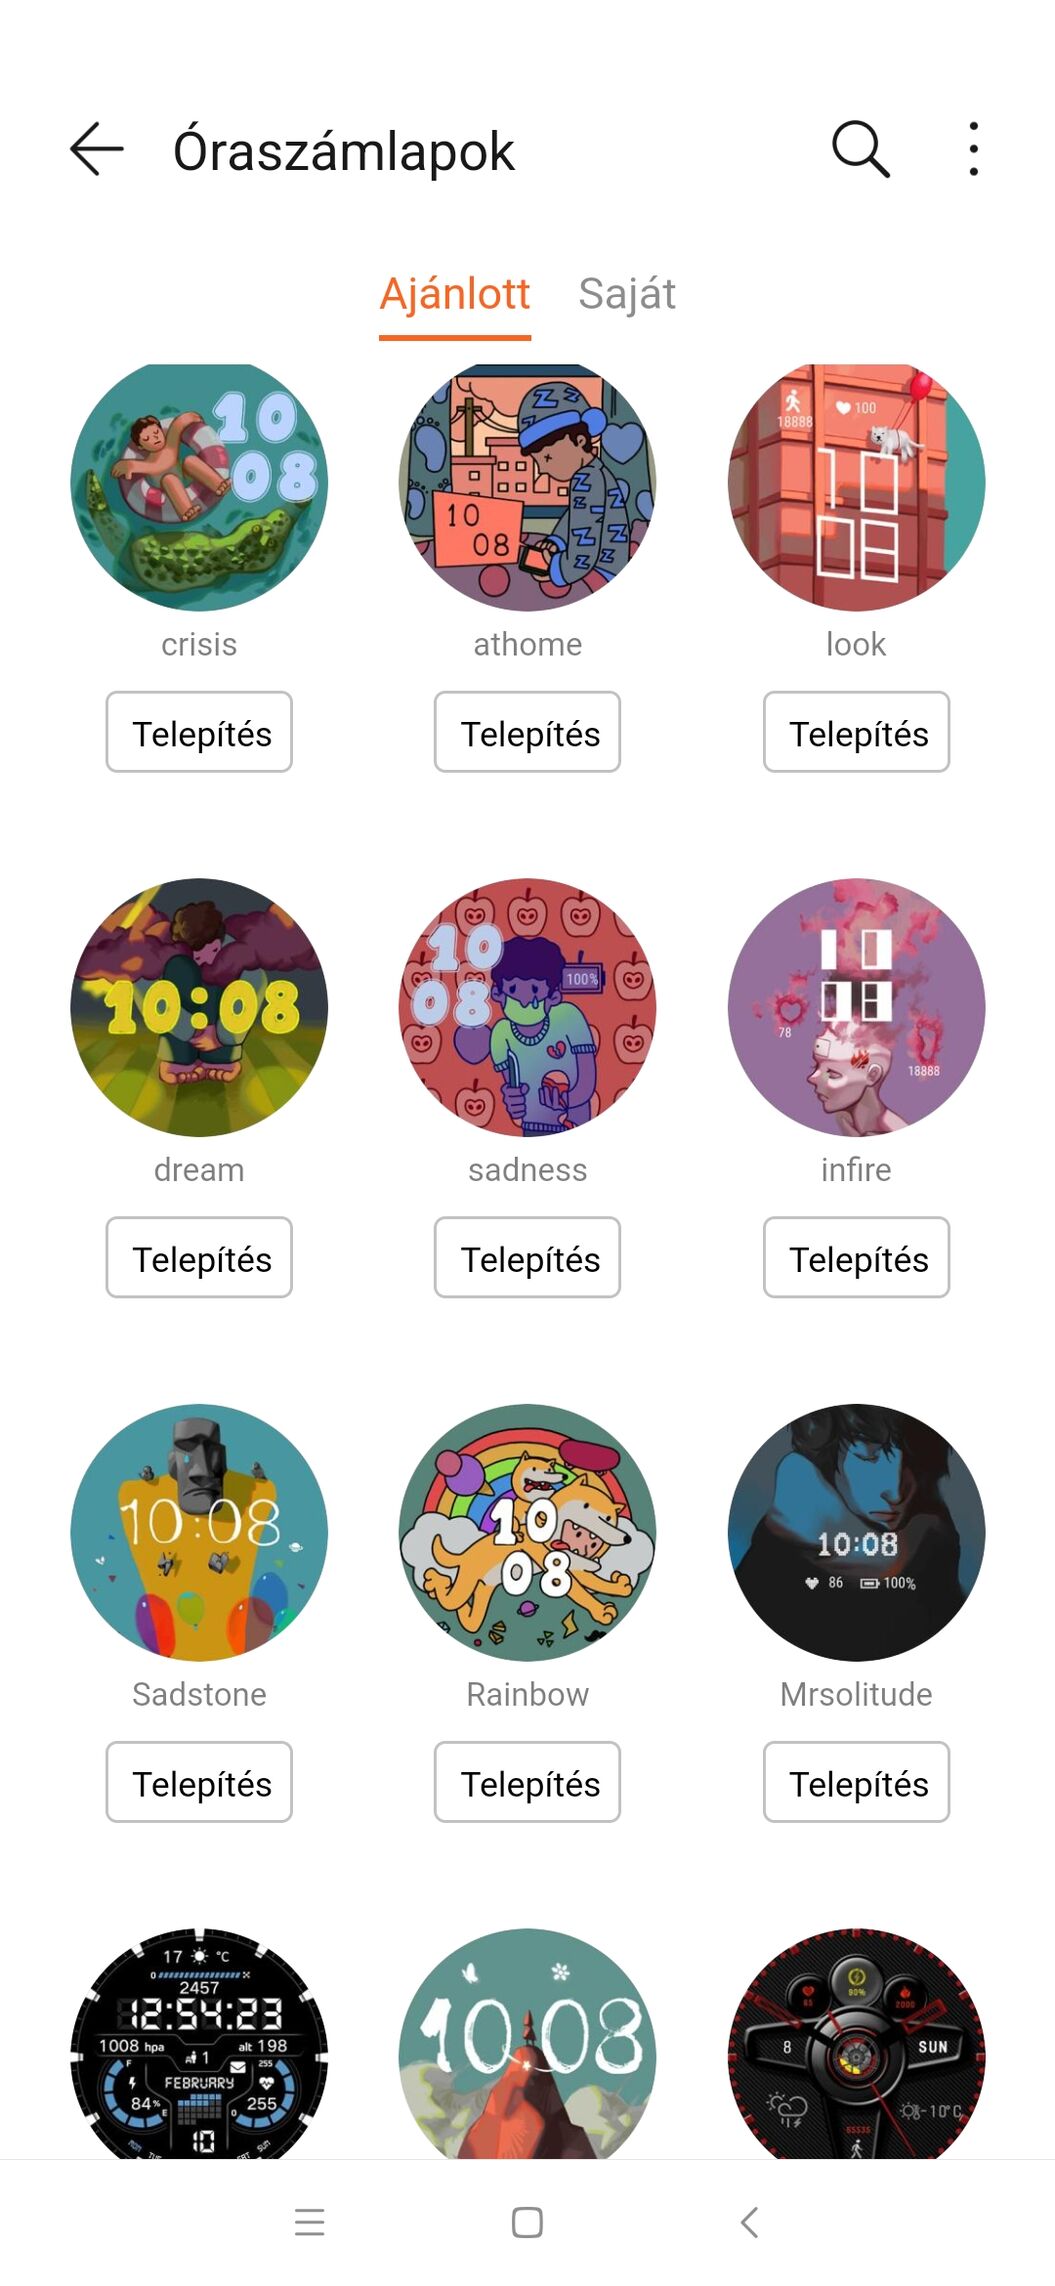This screenshot has width=1055, height=2286.
Task: Open the infire watch face thumbnail
Action: click(x=856, y=1007)
